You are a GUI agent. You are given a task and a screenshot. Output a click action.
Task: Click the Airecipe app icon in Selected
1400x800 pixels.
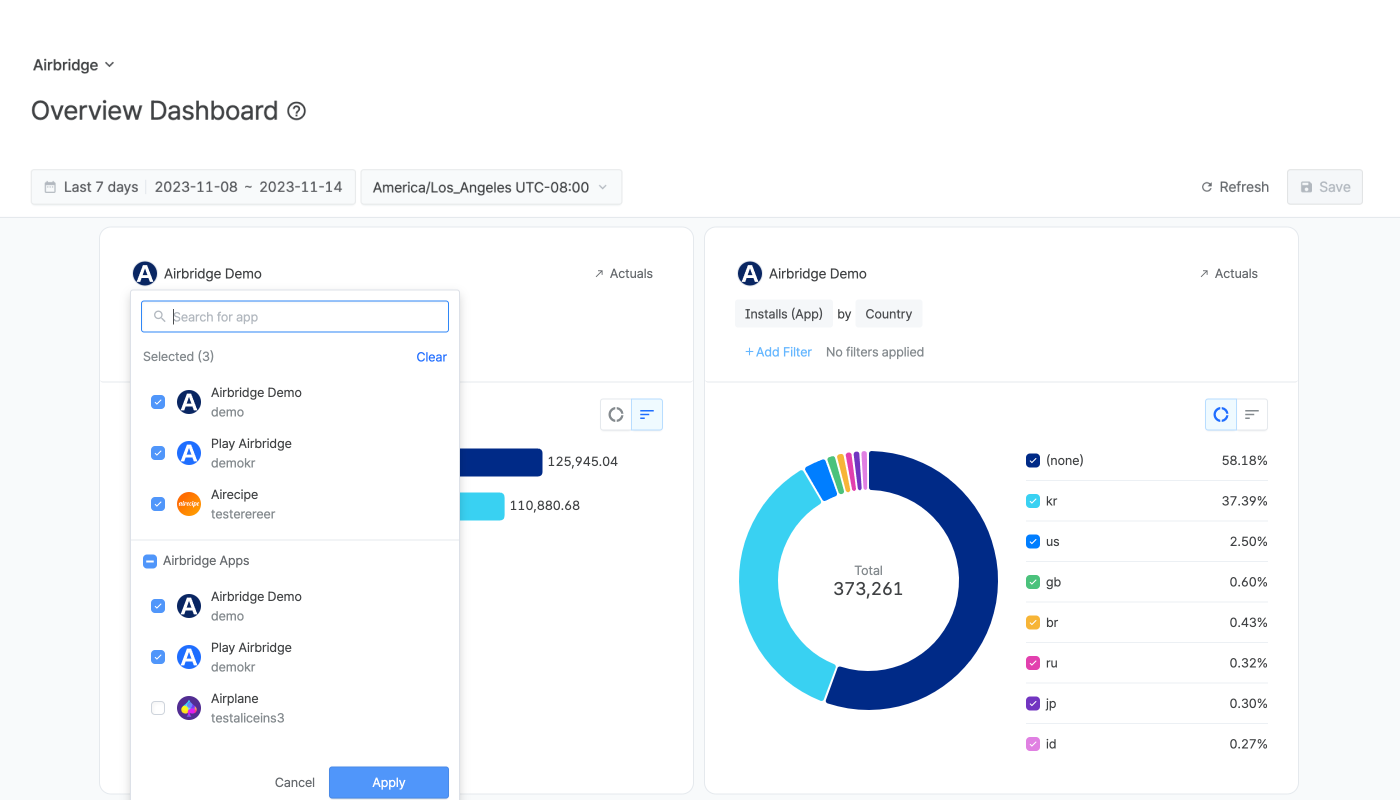(189, 504)
